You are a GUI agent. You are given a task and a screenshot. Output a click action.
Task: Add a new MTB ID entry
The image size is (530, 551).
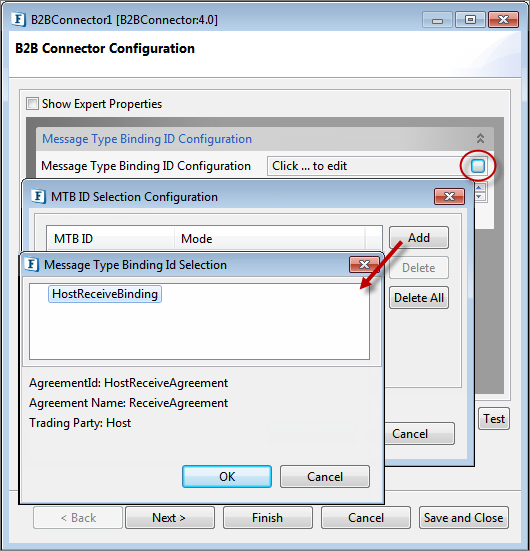tap(419, 238)
